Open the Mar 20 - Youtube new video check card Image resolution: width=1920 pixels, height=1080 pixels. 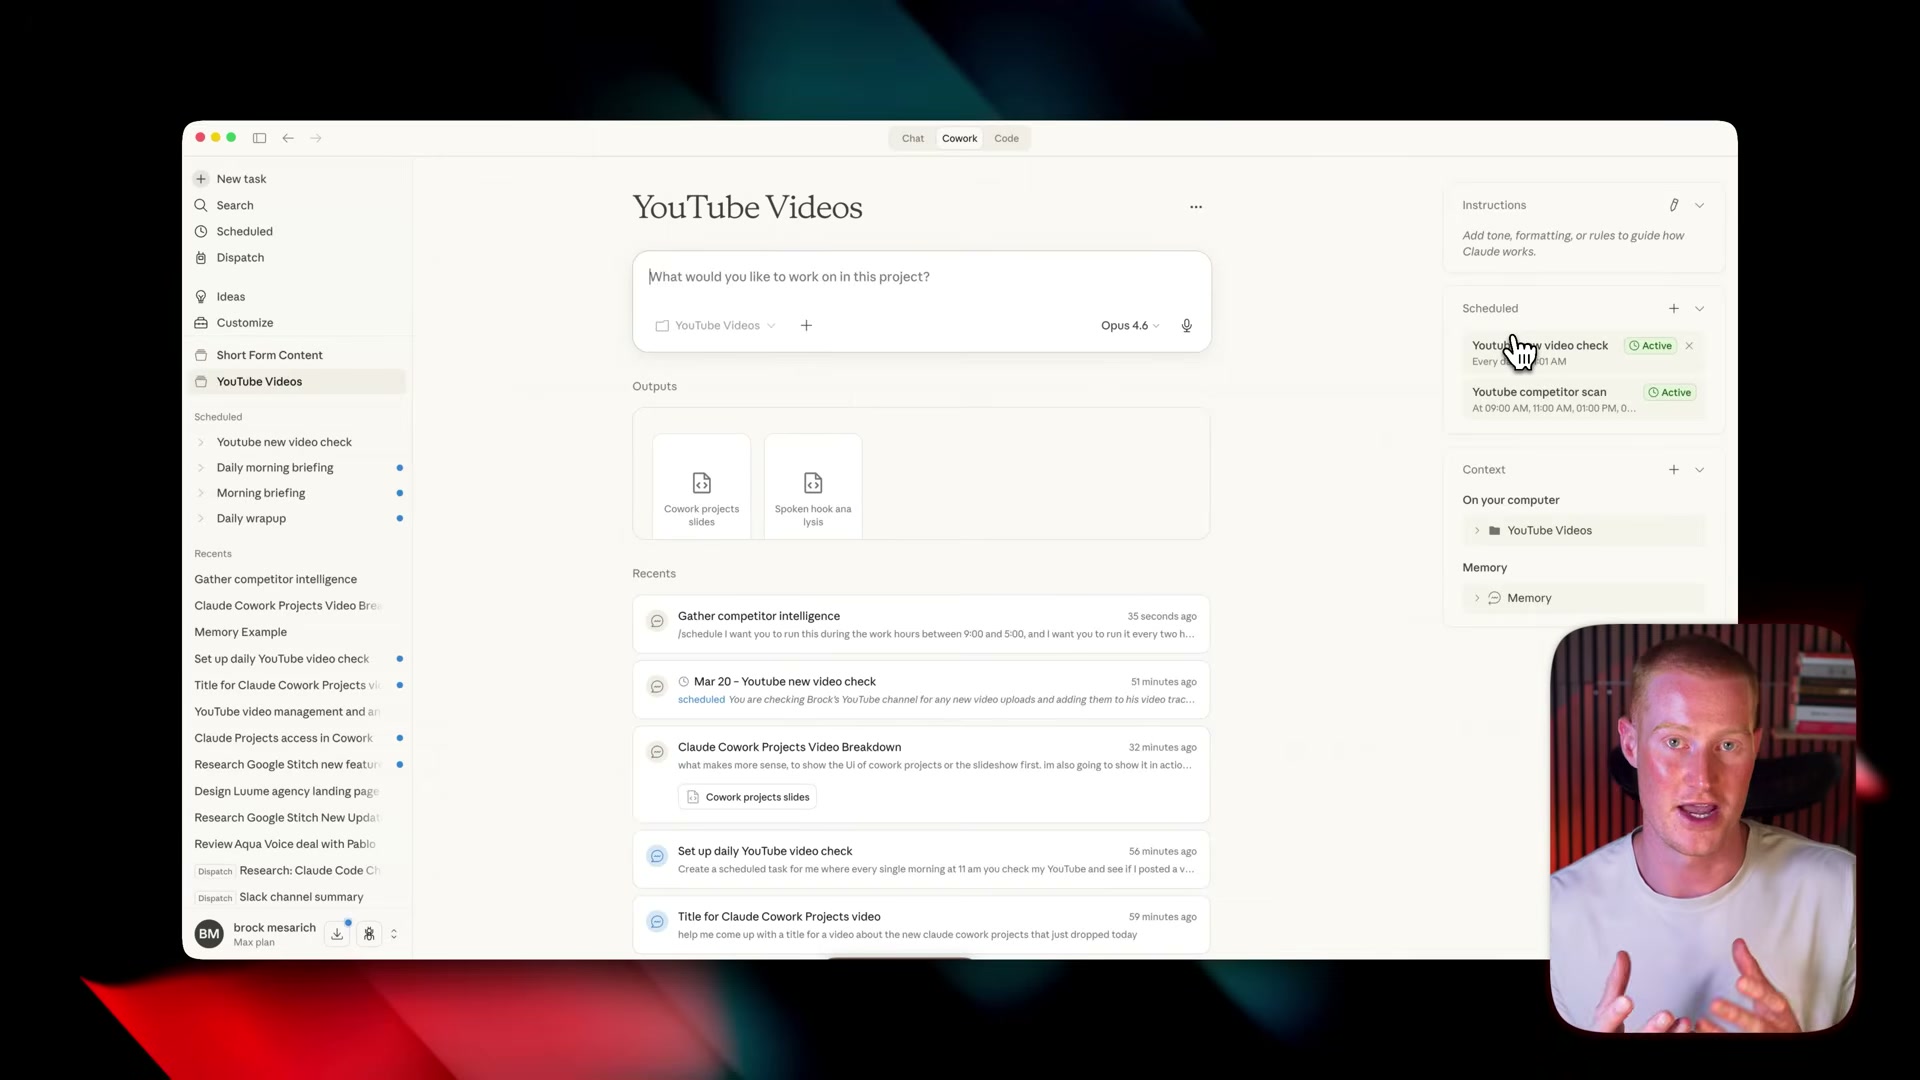921,690
